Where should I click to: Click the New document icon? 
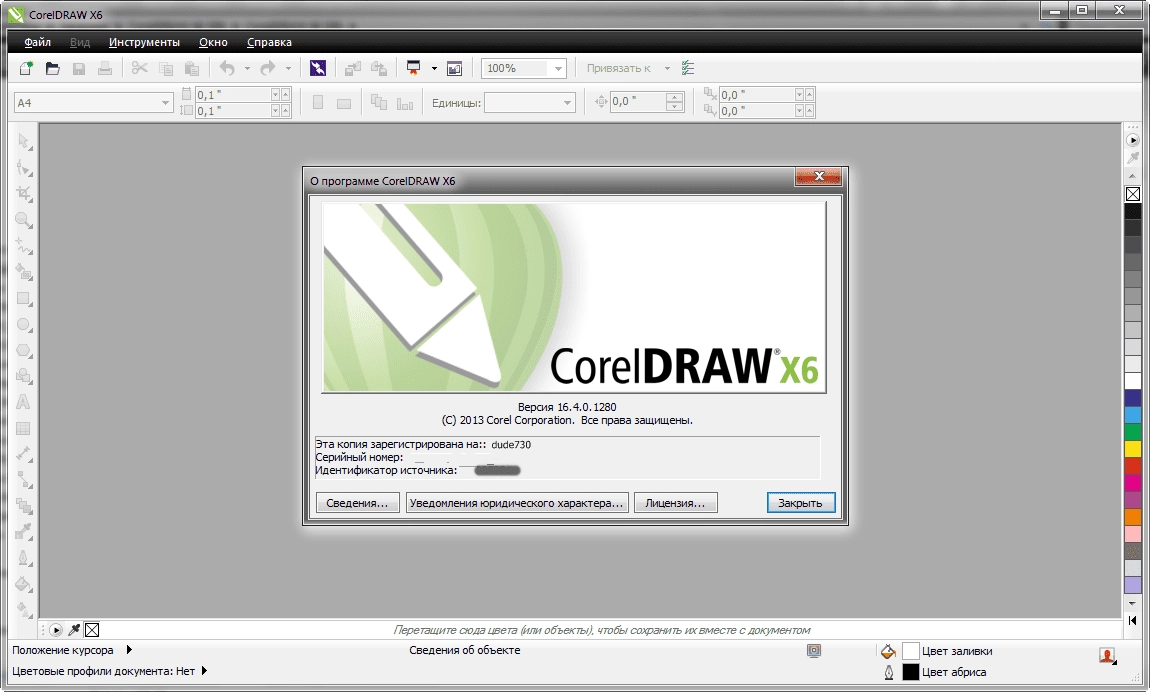[26, 68]
